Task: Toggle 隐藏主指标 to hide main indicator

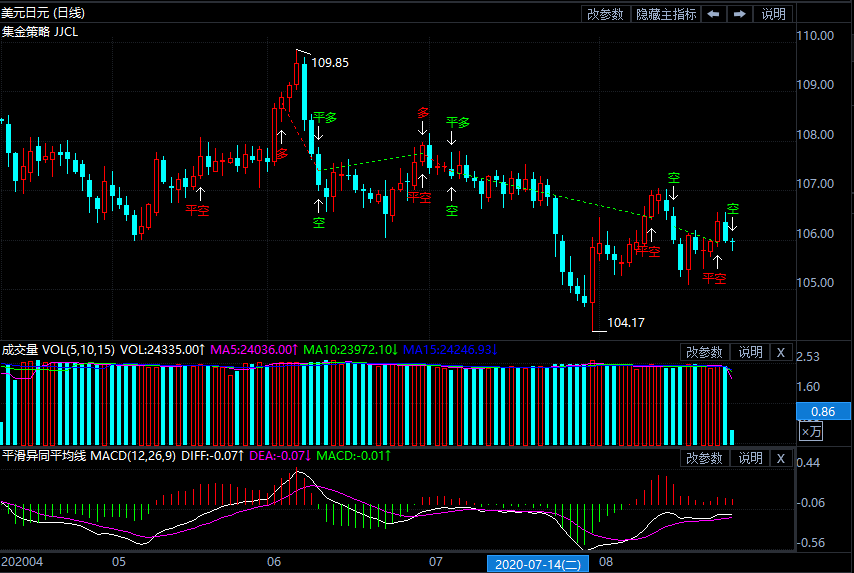Action: 665,14
